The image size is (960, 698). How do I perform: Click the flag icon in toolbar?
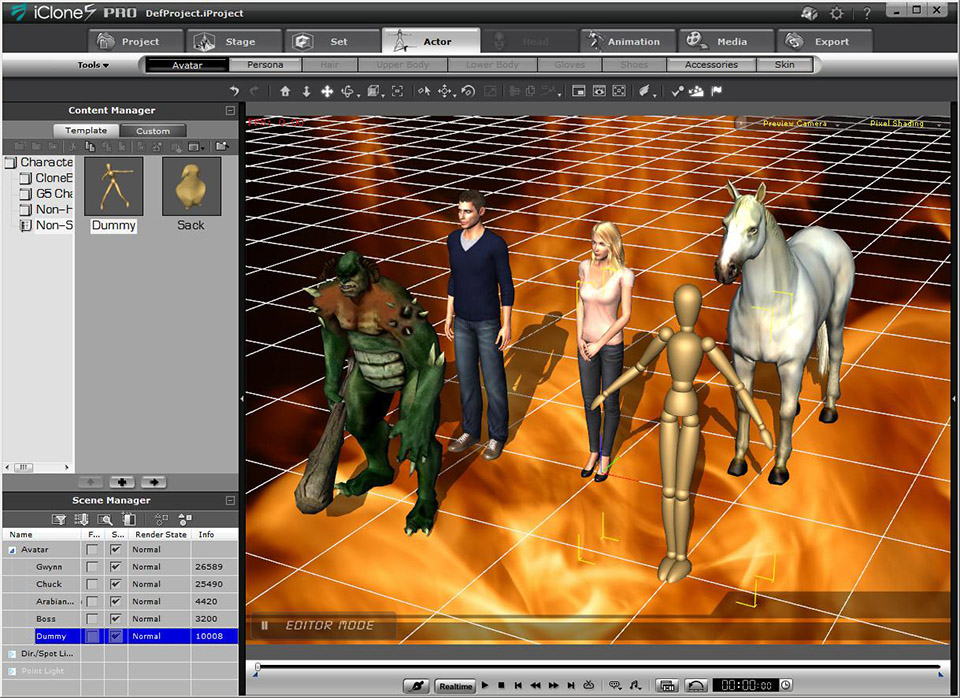coord(716,91)
